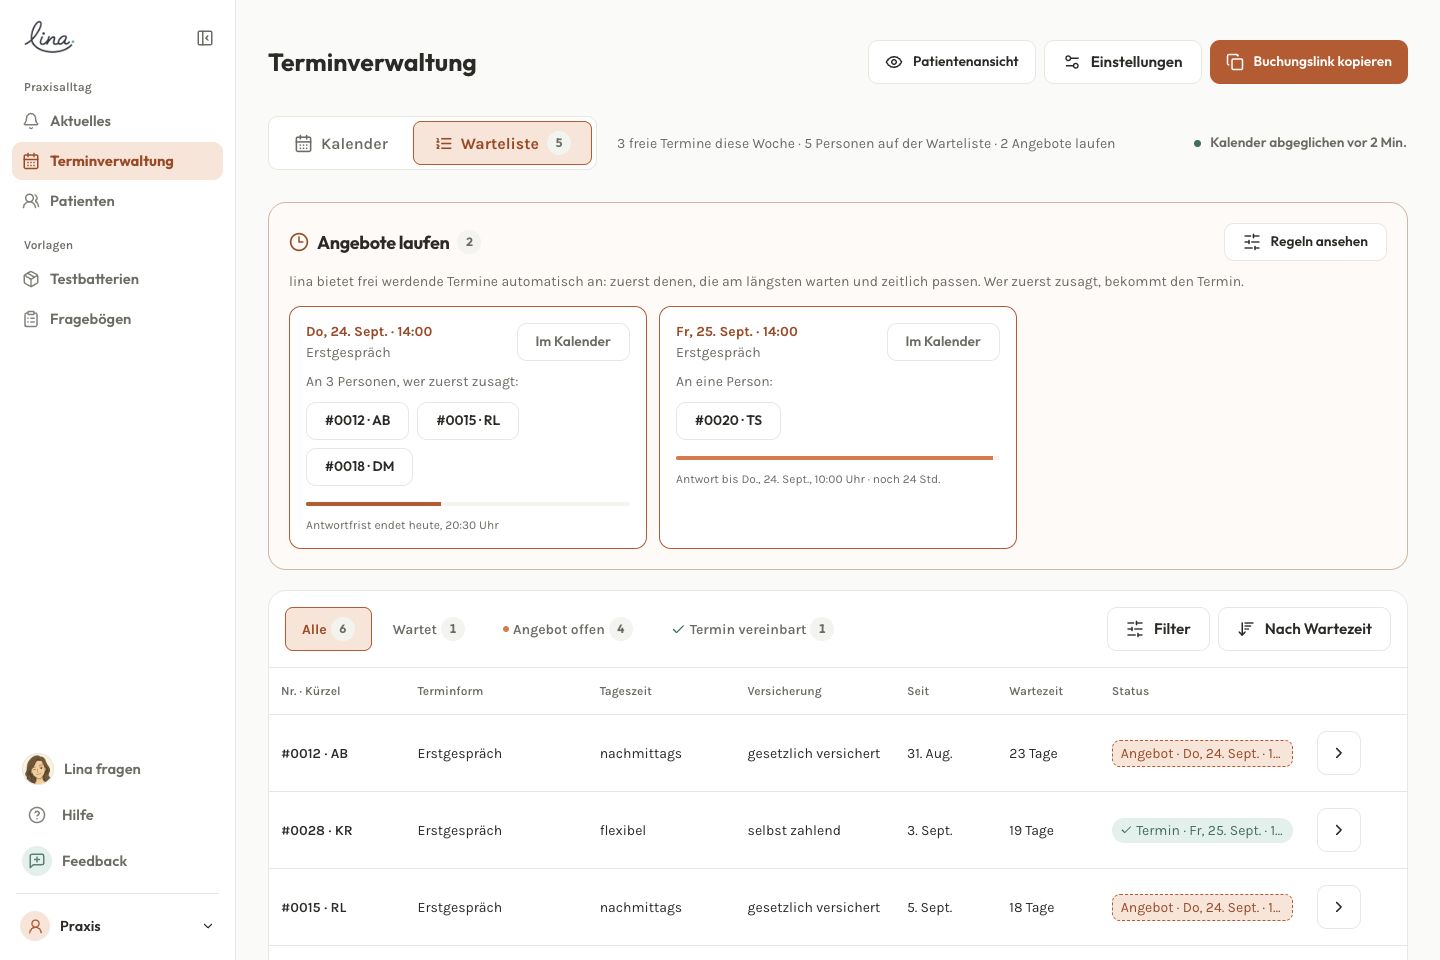
Task: Collapse the sidebar with the panel icon
Action: pyautogui.click(x=205, y=38)
